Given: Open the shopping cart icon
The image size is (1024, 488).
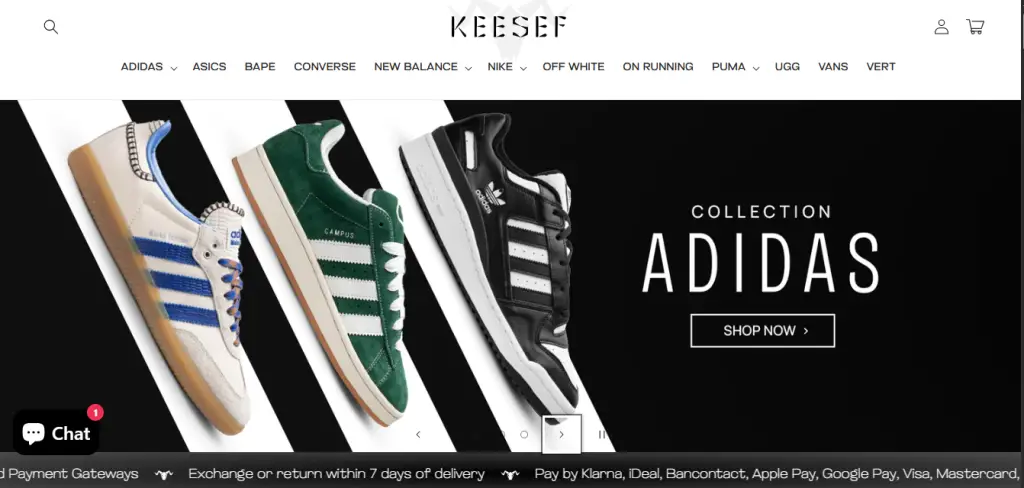Looking at the screenshot, I should tap(975, 27).
